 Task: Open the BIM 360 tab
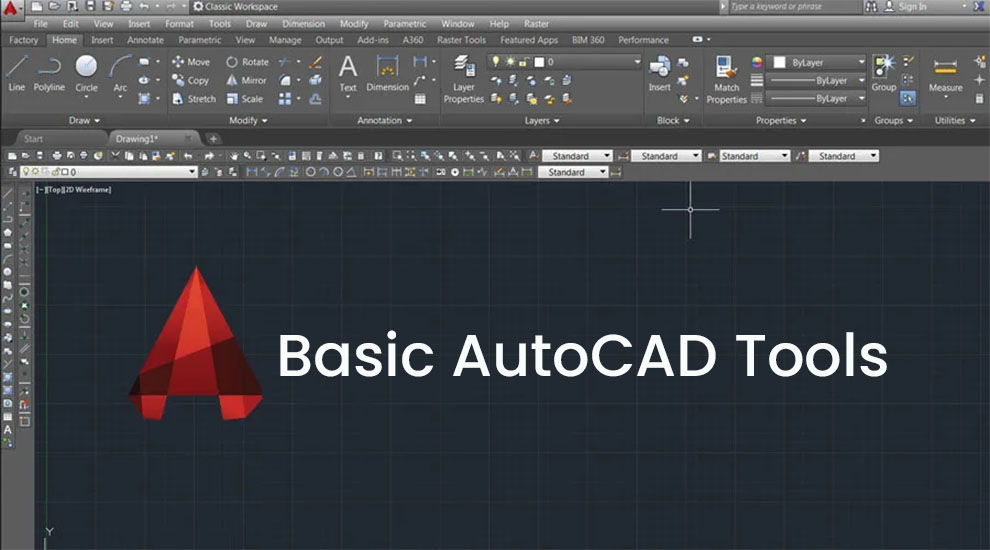coord(588,40)
